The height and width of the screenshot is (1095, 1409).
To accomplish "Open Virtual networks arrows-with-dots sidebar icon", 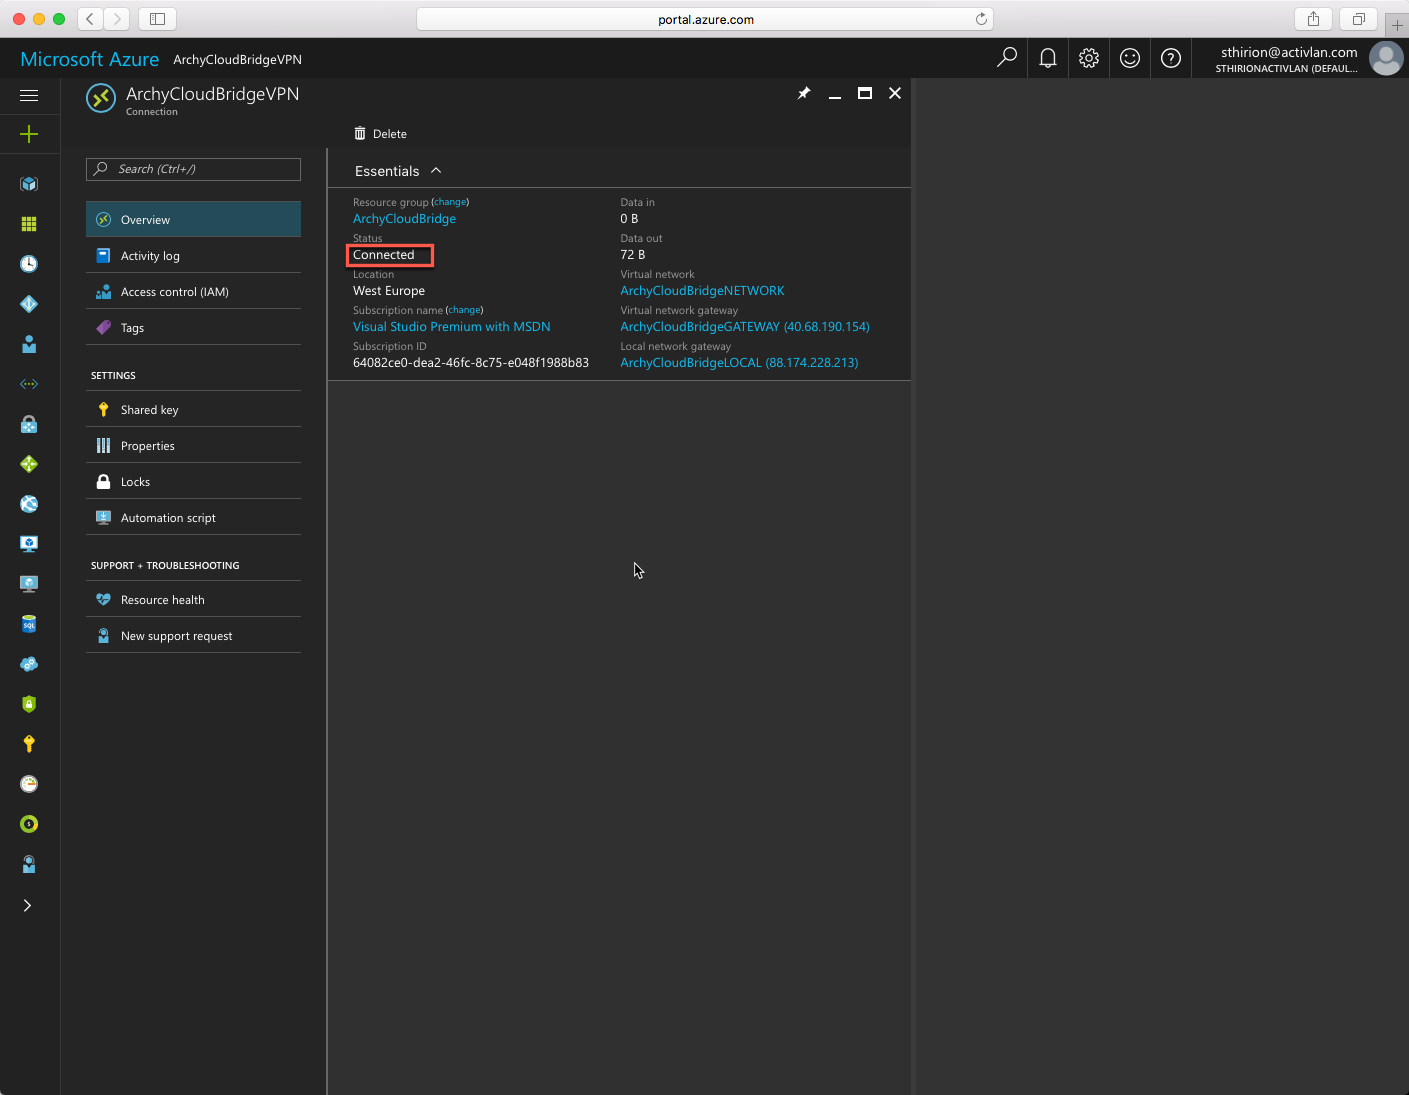I will tap(29, 384).
